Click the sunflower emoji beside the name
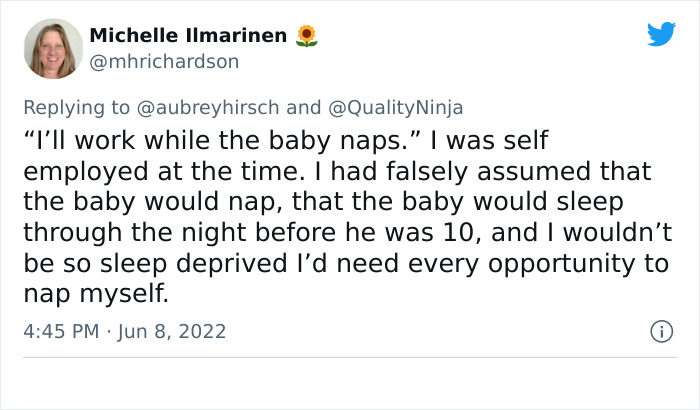 (x=306, y=36)
